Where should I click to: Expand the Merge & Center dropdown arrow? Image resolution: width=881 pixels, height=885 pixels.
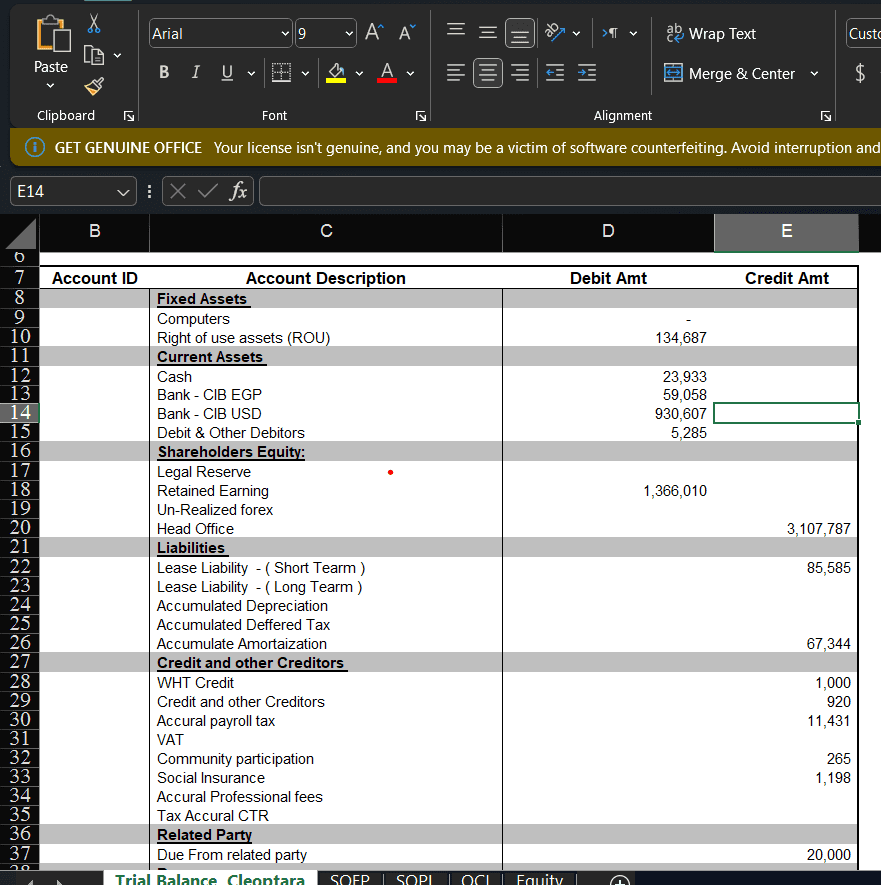[813, 73]
